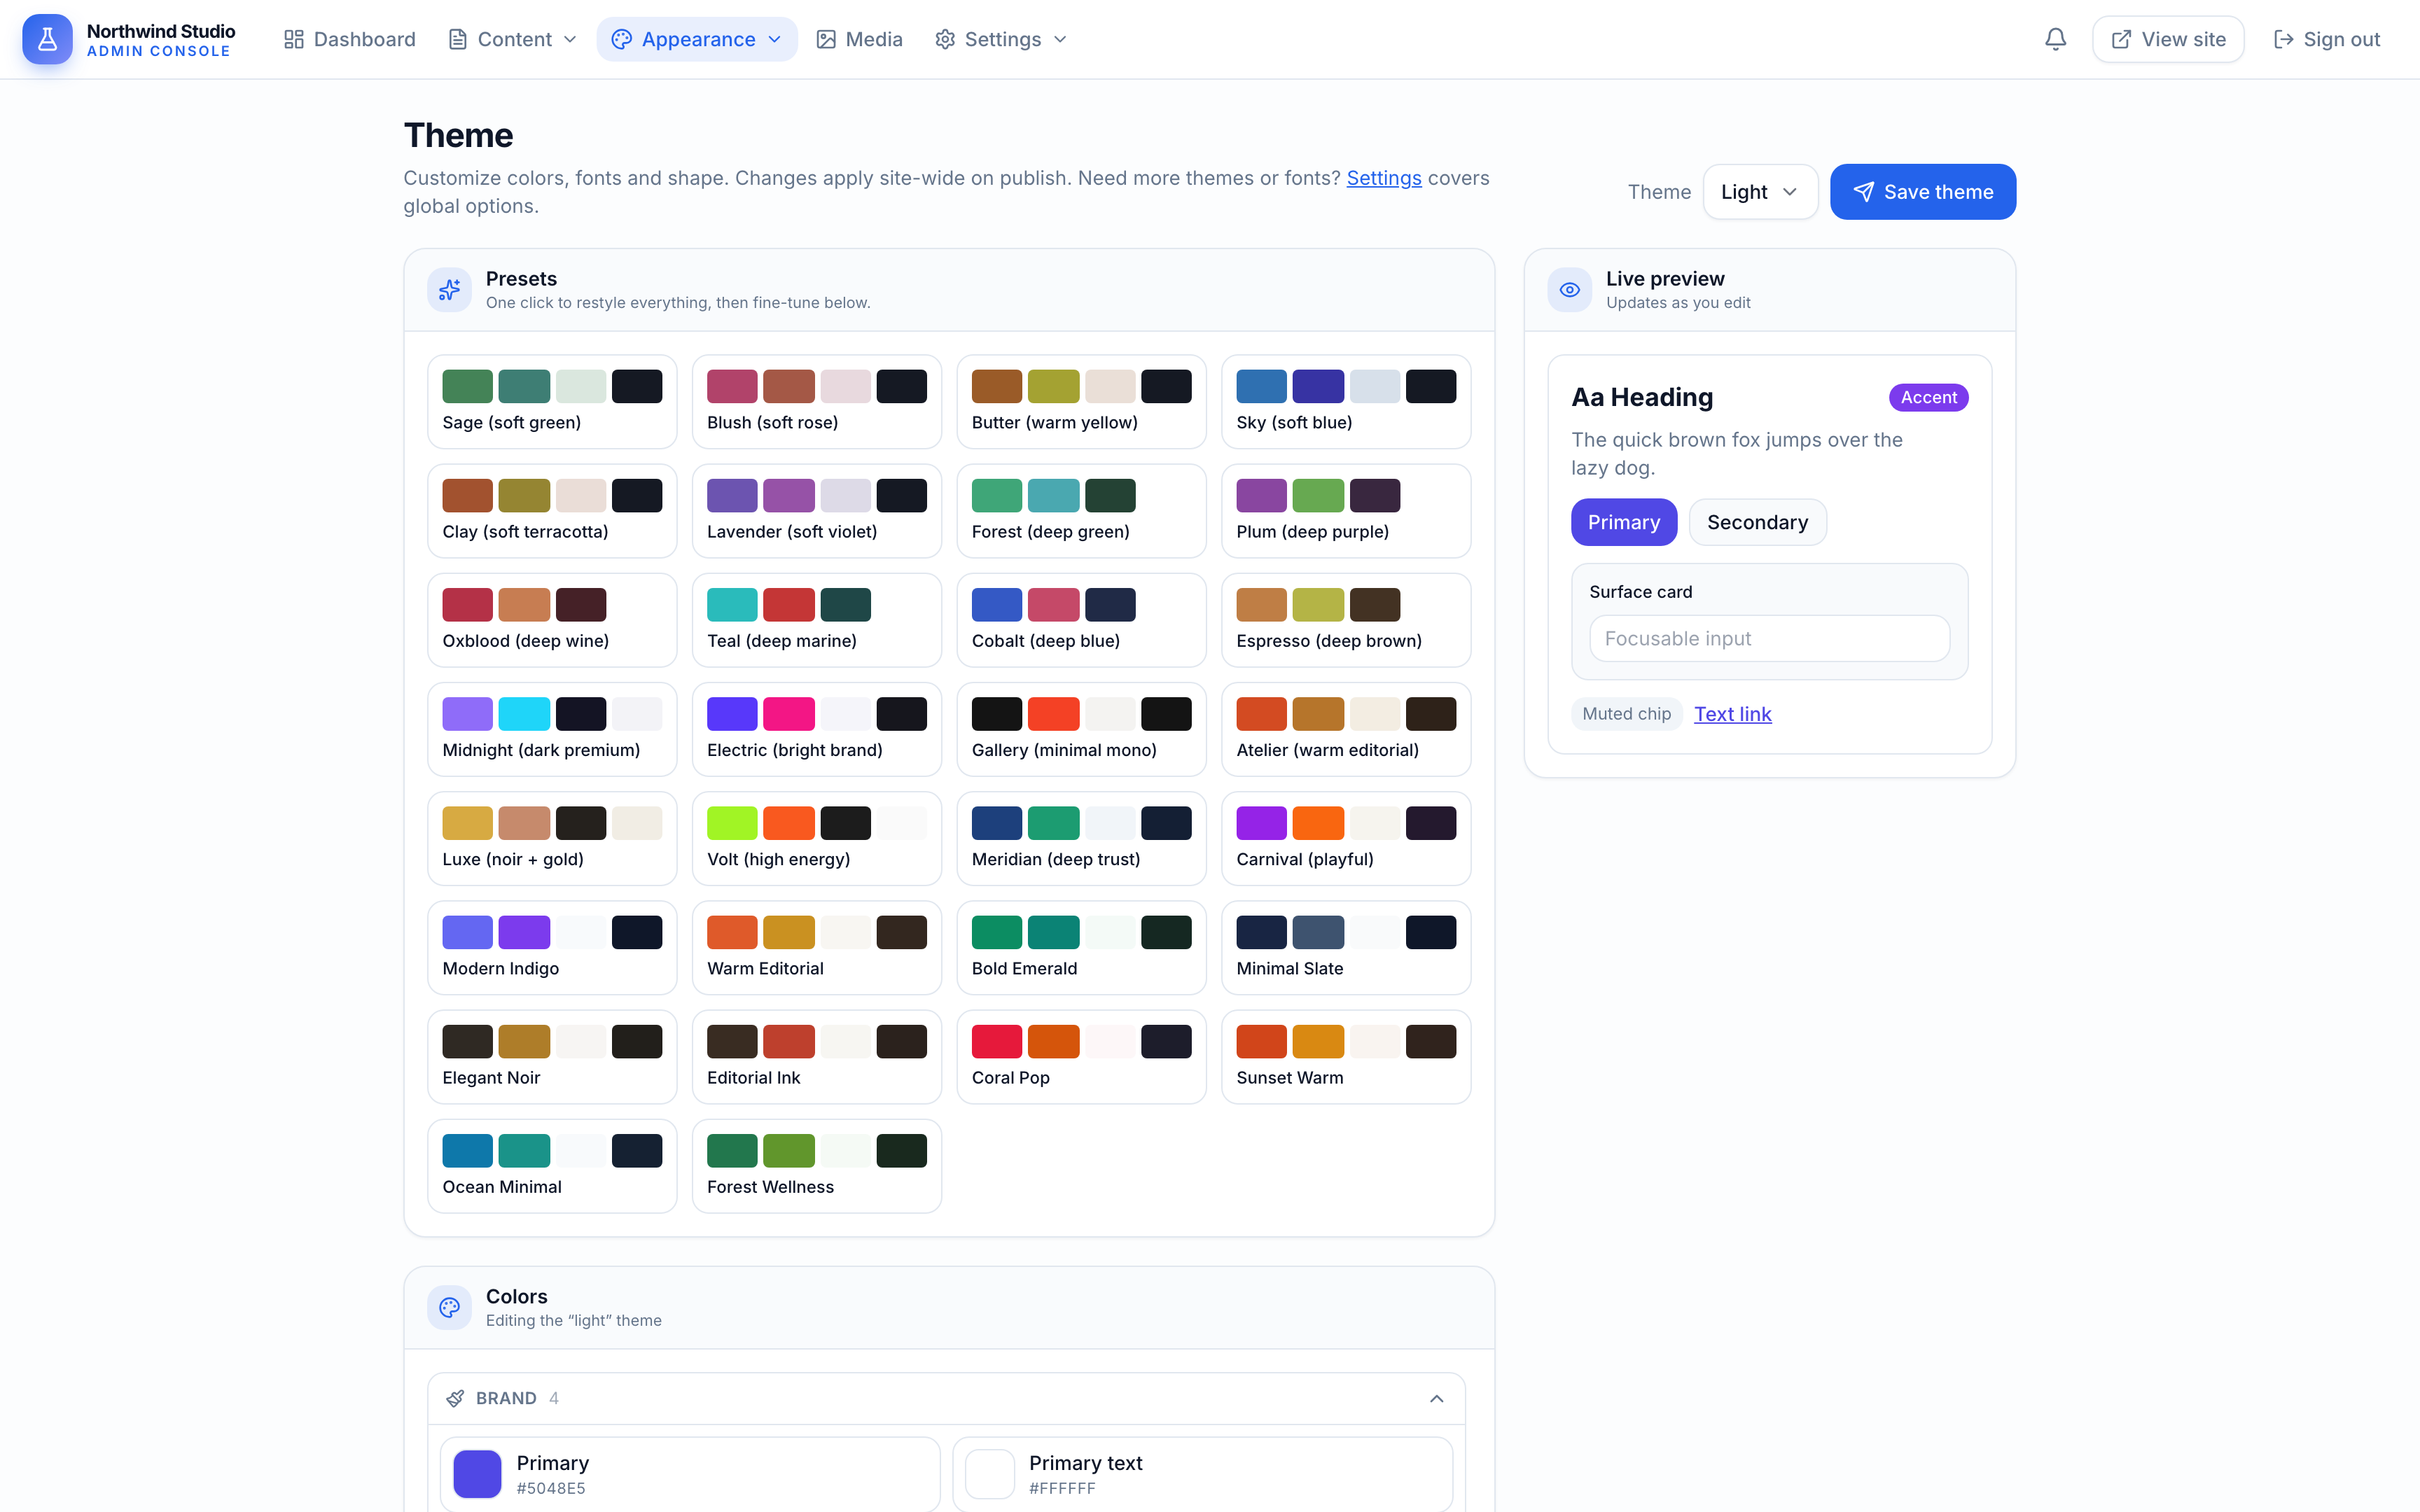Click the Appearance palette icon
Viewport: 2420px width, 1512px height.
[x=621, y=39]
